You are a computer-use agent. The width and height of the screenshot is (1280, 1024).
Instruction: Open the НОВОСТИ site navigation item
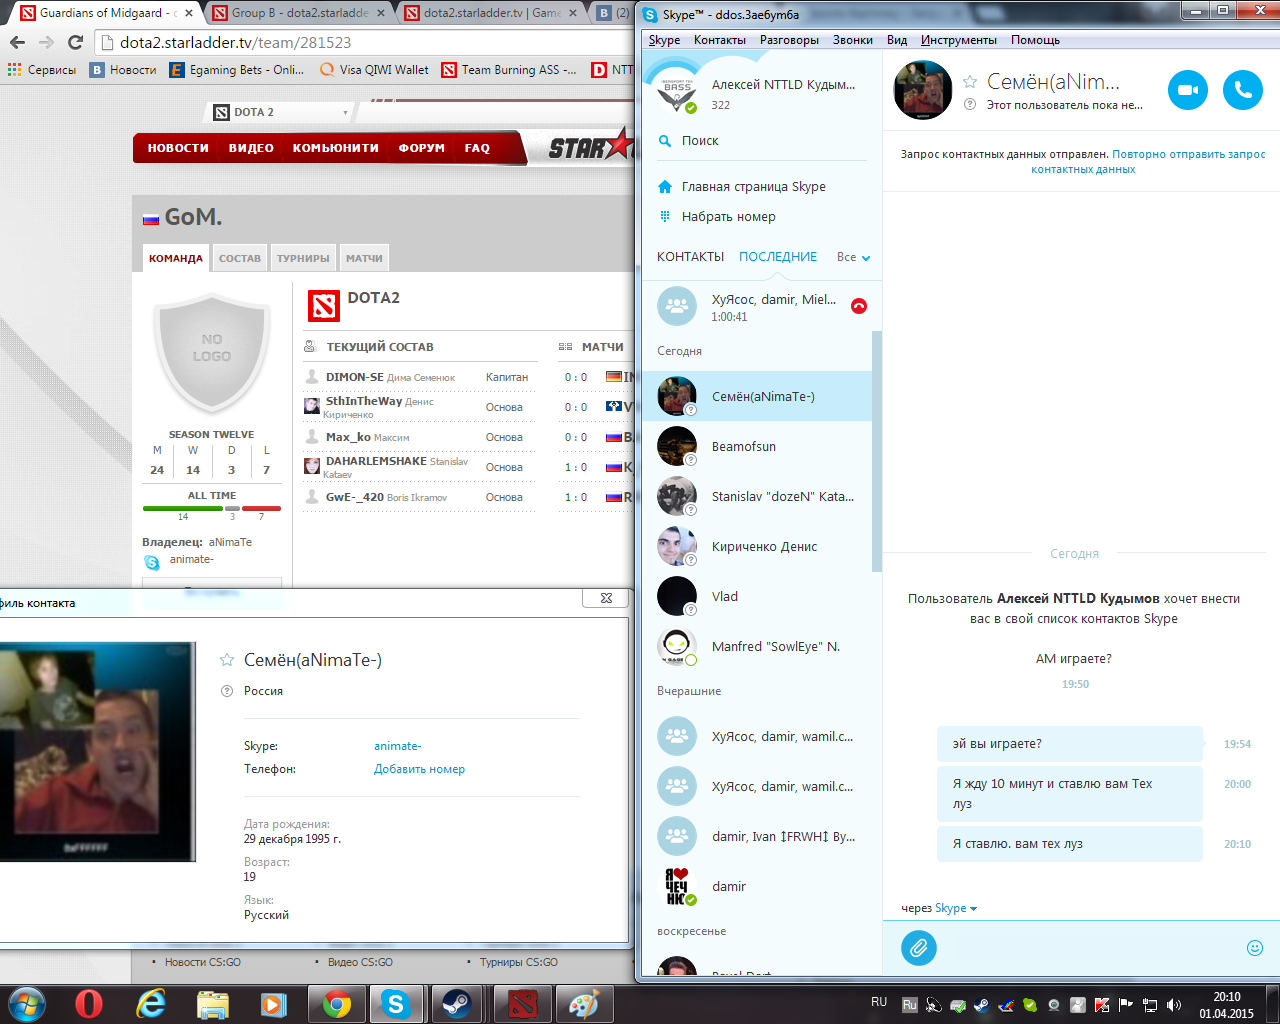coord(178,148)
